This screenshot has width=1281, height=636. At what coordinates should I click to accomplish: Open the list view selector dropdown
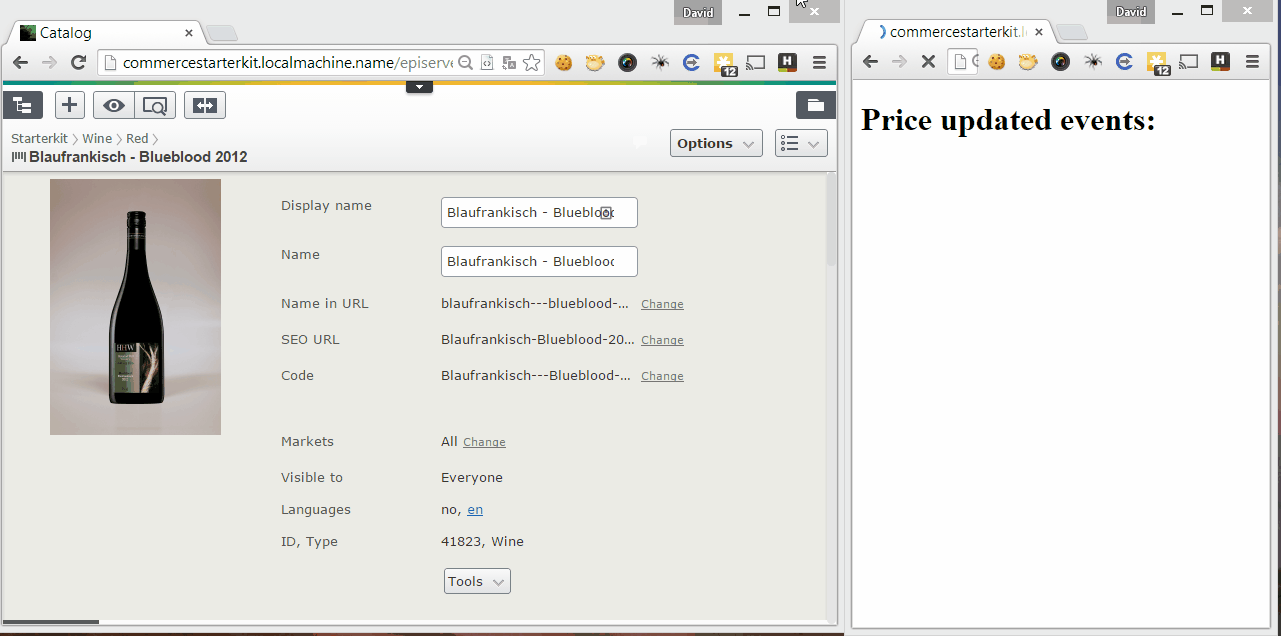click(800, 143)
